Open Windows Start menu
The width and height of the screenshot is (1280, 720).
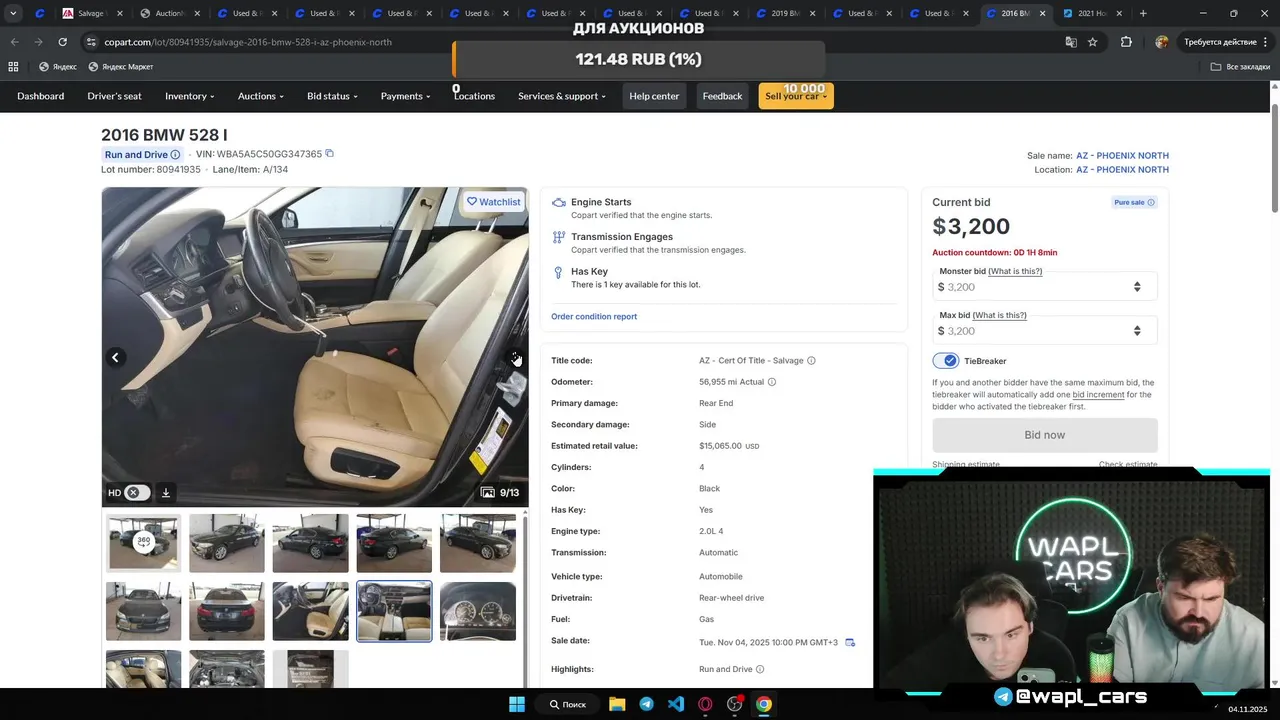click(517, 704)
